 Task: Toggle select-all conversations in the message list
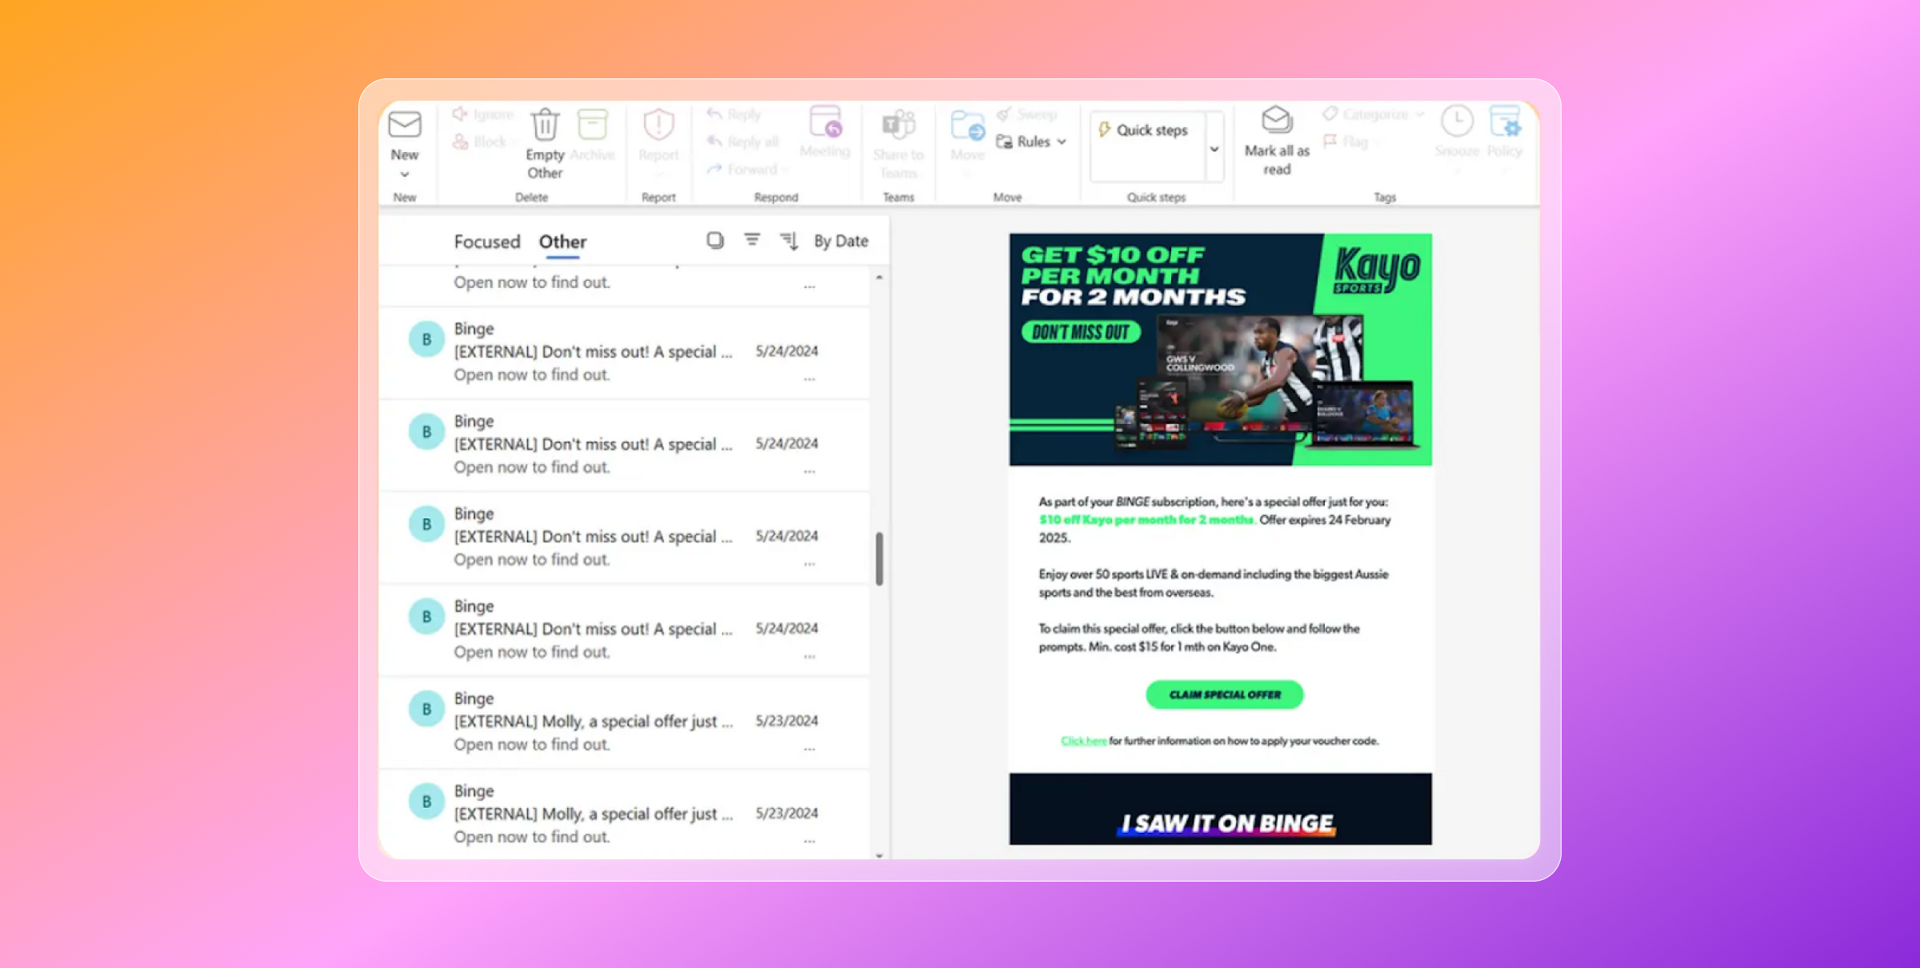click(714, 240)
